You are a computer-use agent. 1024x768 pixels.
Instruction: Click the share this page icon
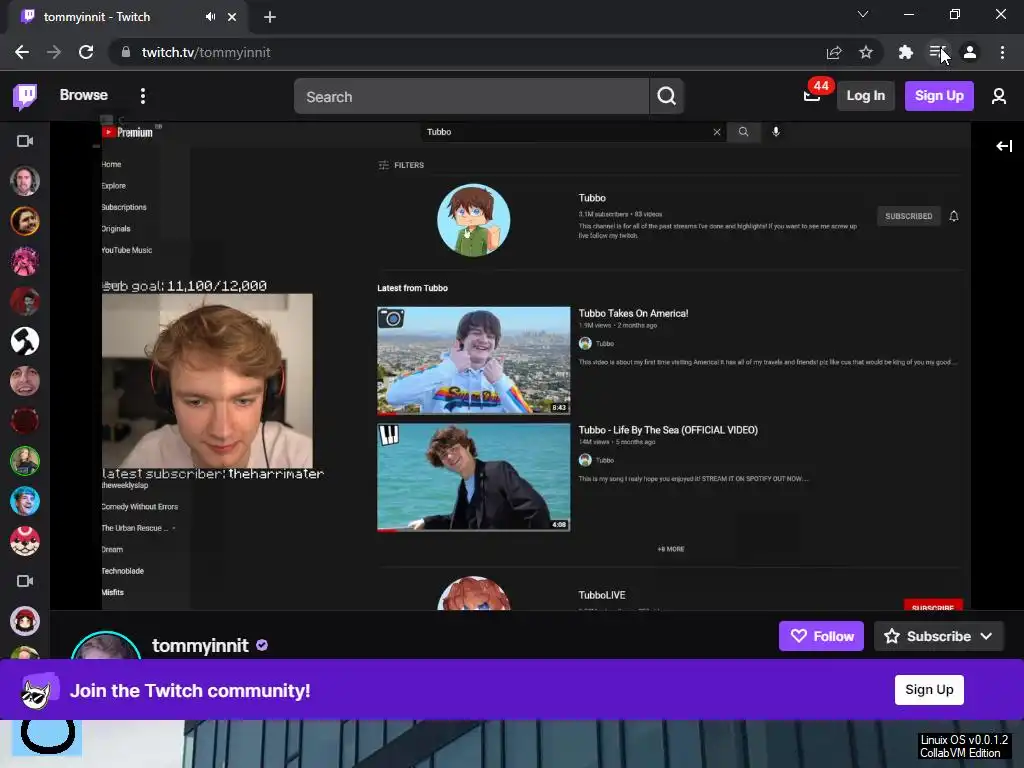[833, 52]
